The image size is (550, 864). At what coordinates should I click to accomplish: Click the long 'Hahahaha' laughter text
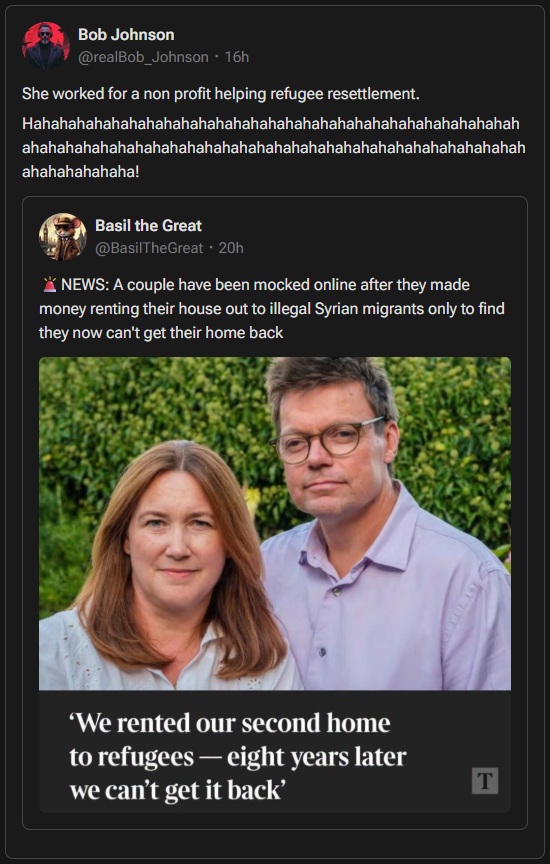(273, 147)
